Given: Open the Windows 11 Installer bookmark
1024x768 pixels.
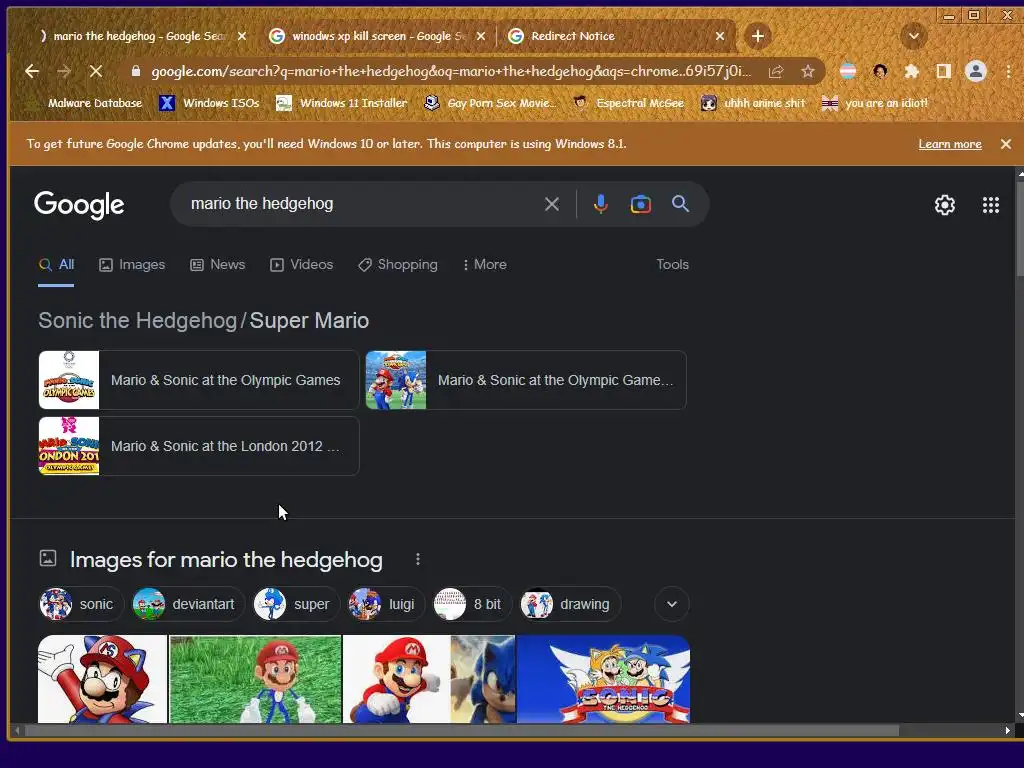Looking at the screenshot, I should click(341, 103).
